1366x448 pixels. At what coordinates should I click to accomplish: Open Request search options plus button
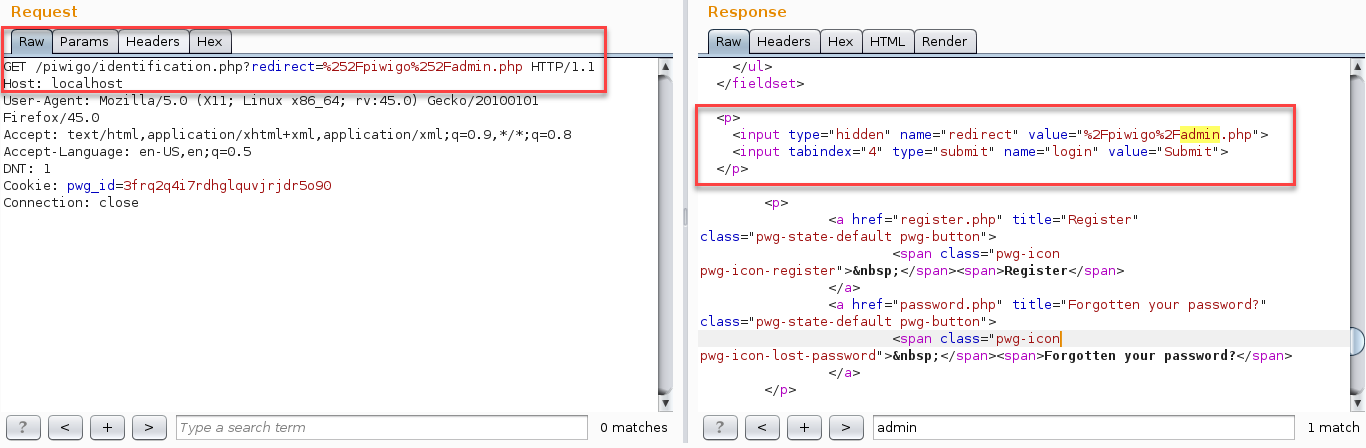[107, 427]
